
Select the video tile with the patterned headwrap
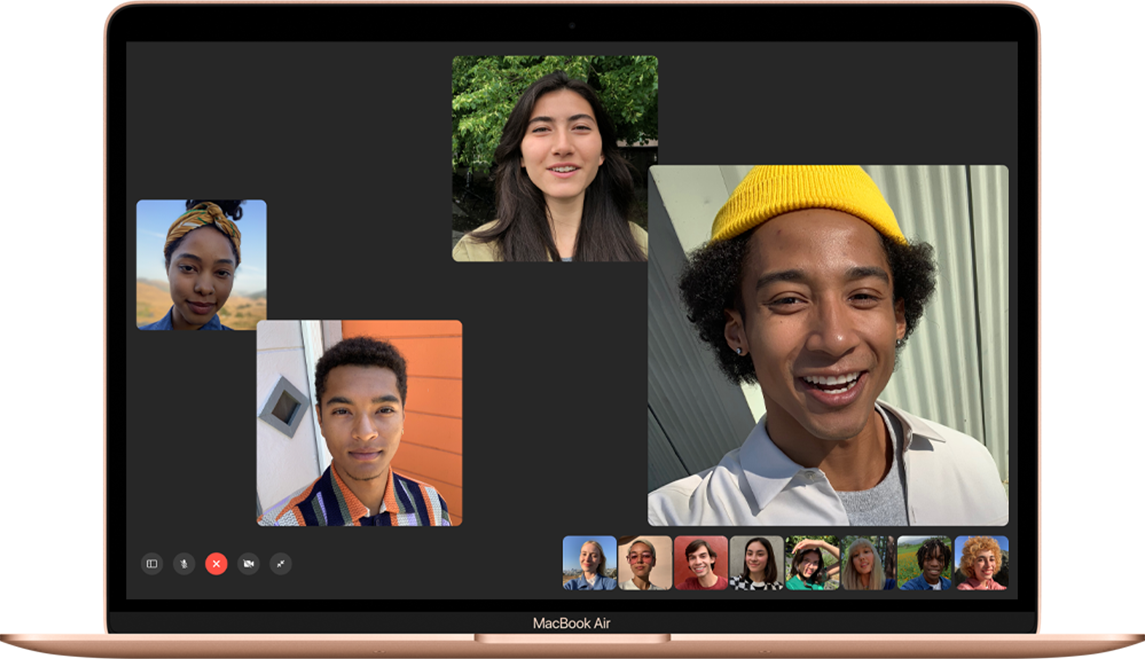[x=202, y=264]
